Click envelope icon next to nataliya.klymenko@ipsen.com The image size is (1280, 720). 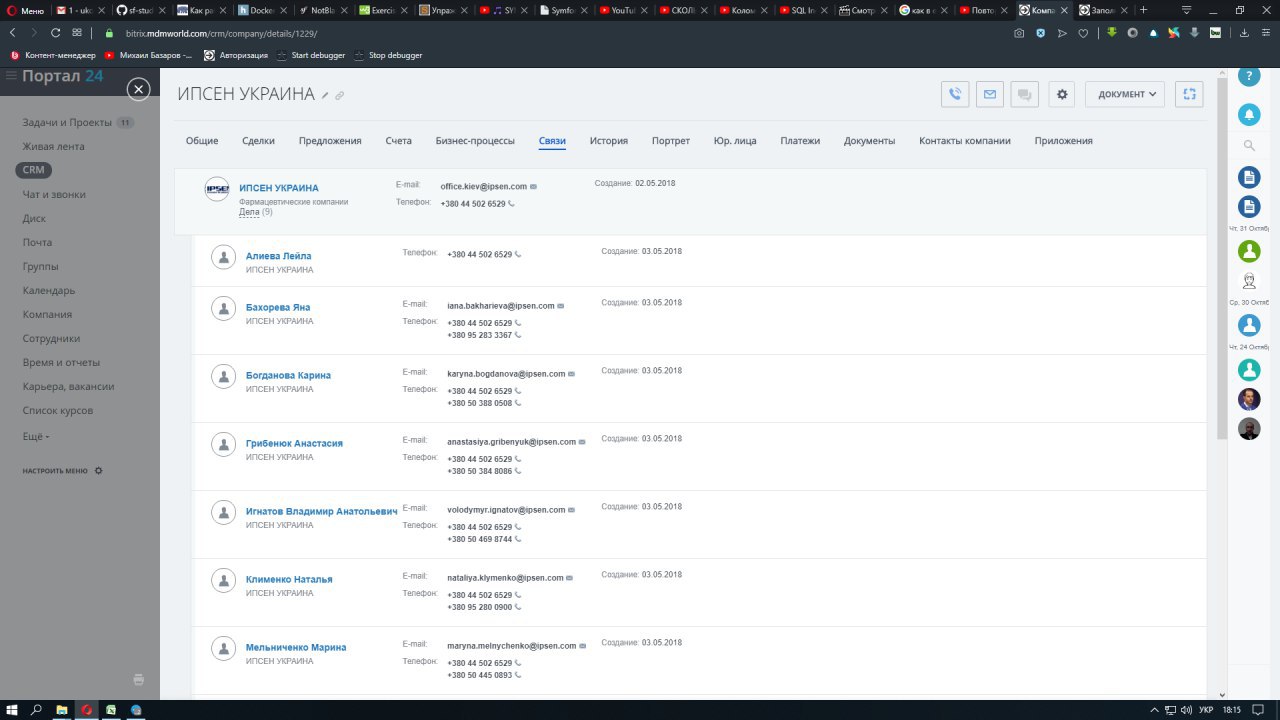tap(569, 578)
